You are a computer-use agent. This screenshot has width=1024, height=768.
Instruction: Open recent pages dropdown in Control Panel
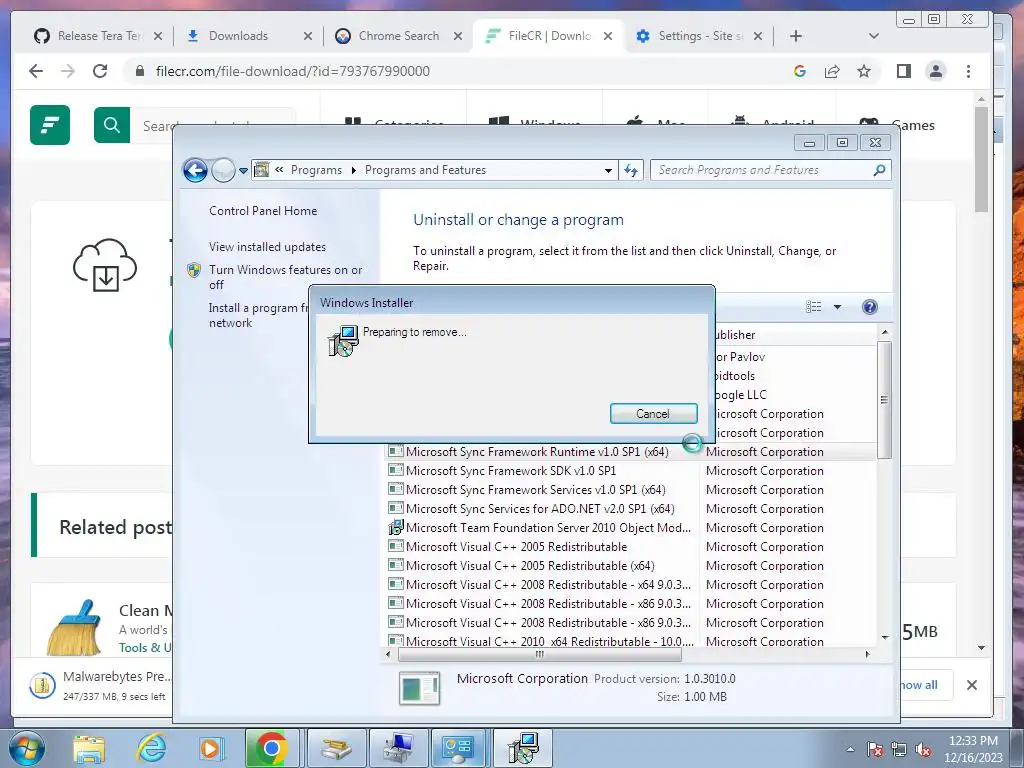point(243,170)
